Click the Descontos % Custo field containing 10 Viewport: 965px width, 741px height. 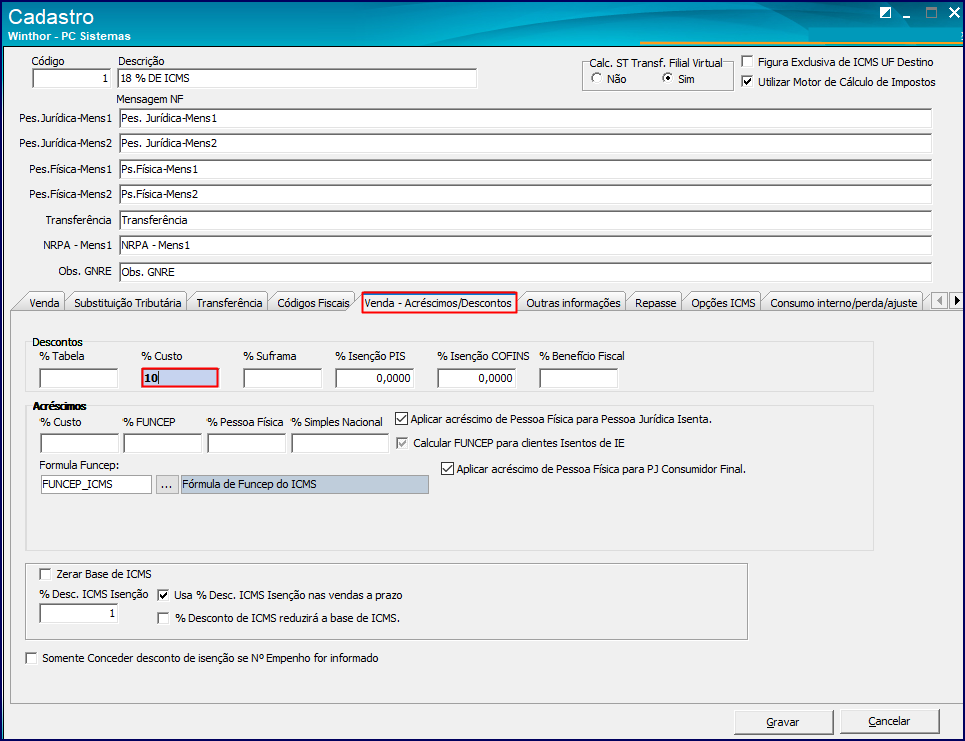(x=180, y=378)
